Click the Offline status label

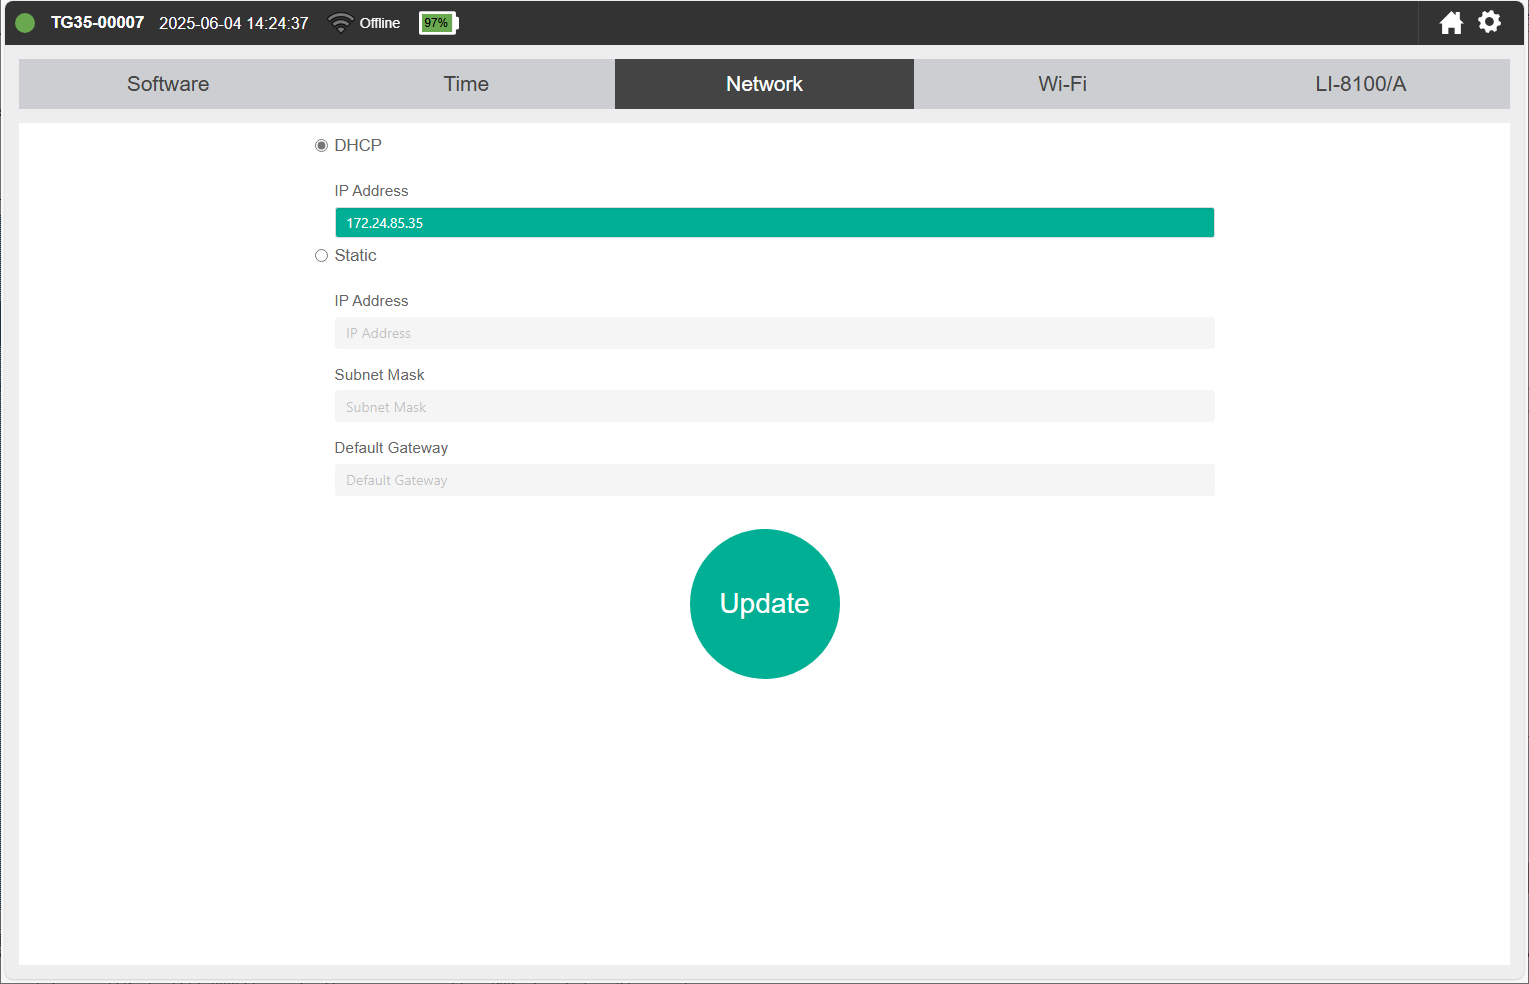pos(379,23)
